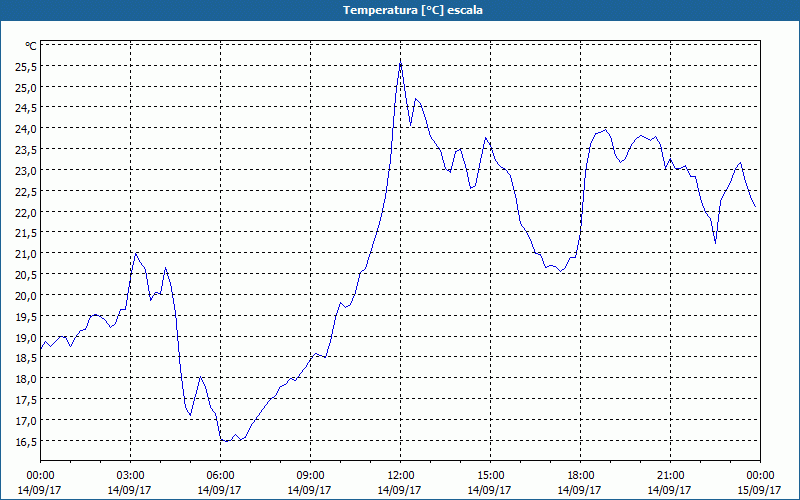Select the "09:00" time axis label

click(x=310, y=476)
